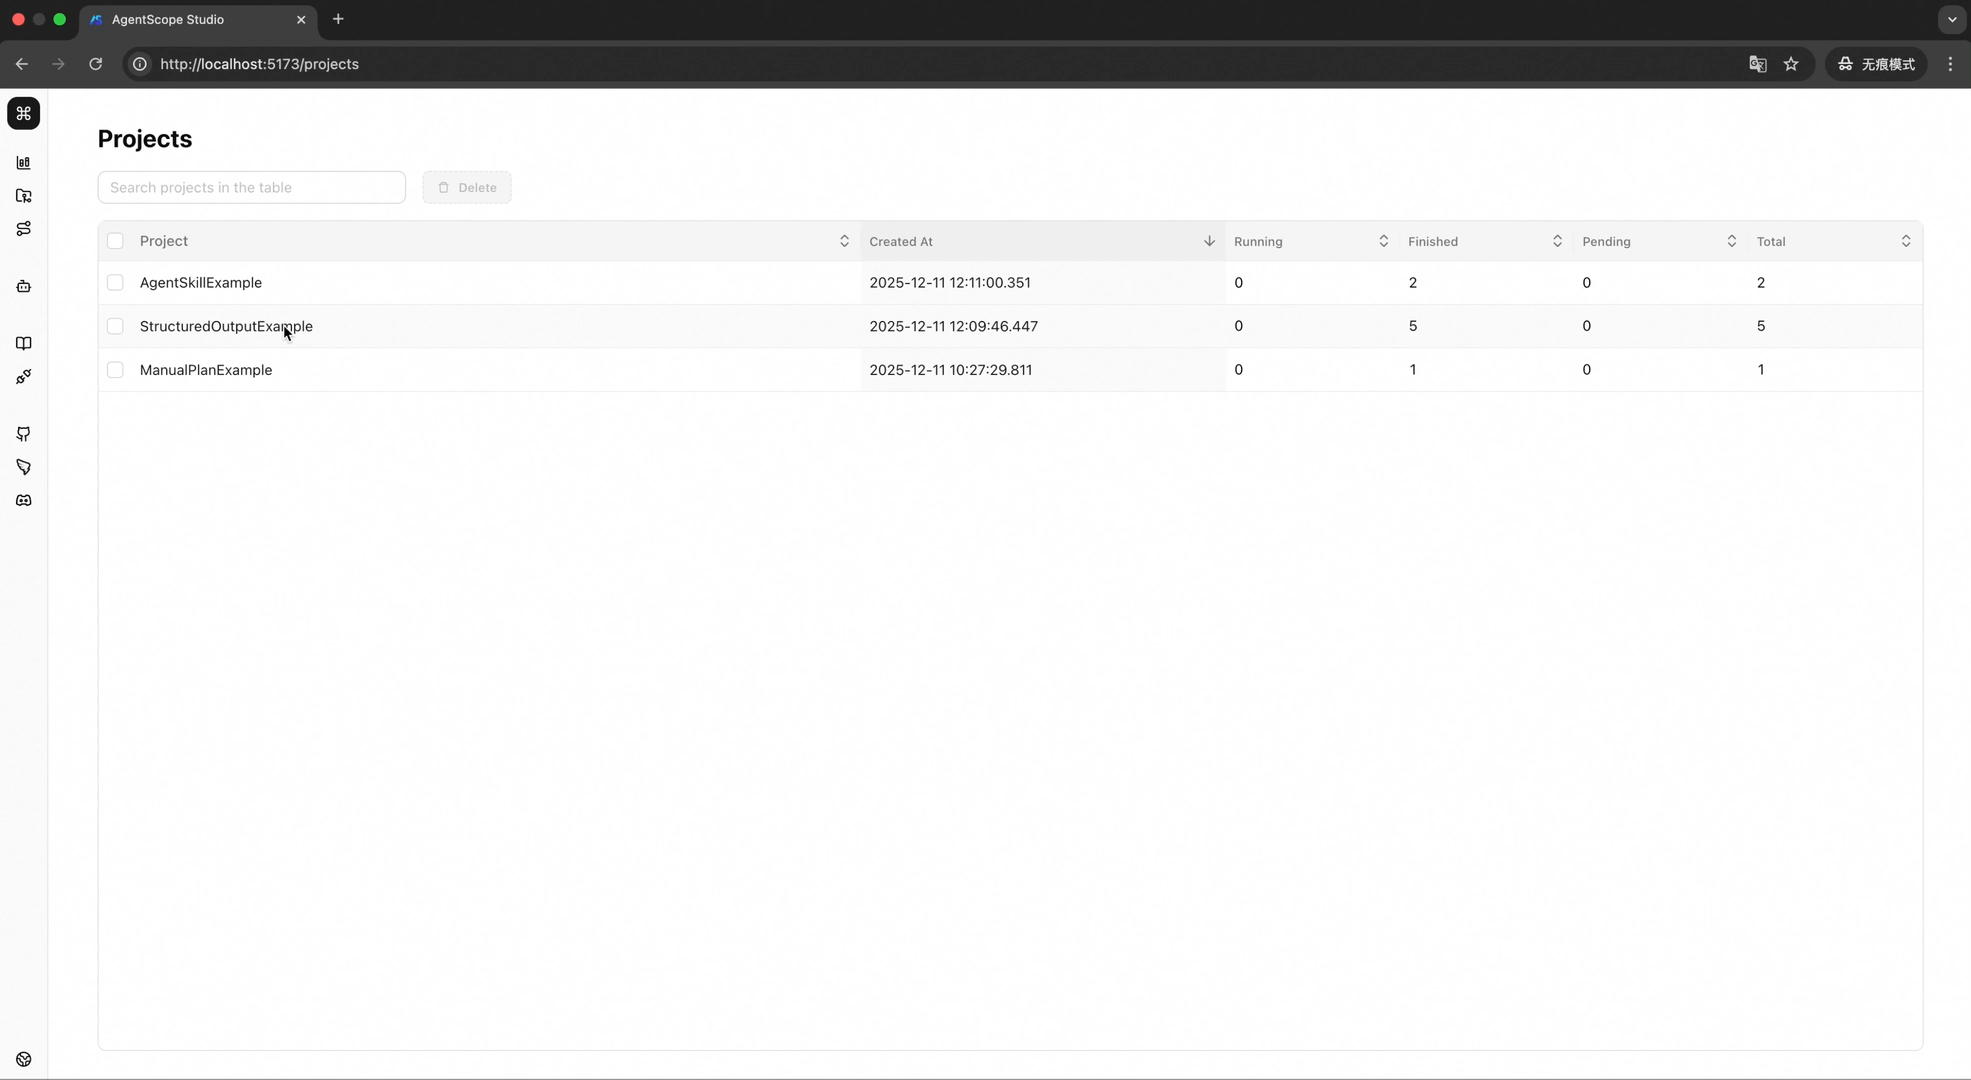Viewport: 1971px width, 1080px height.
Task: Open the folder projects sidebar icon
Action: [x=23, y=196]
